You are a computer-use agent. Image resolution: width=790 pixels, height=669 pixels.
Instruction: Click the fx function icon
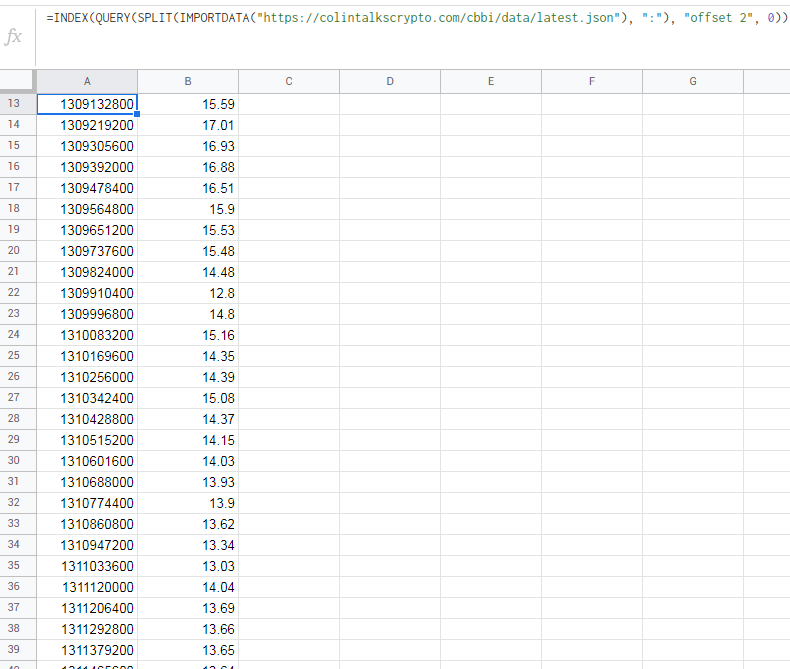pyautogui.click(x=14, y=36)
